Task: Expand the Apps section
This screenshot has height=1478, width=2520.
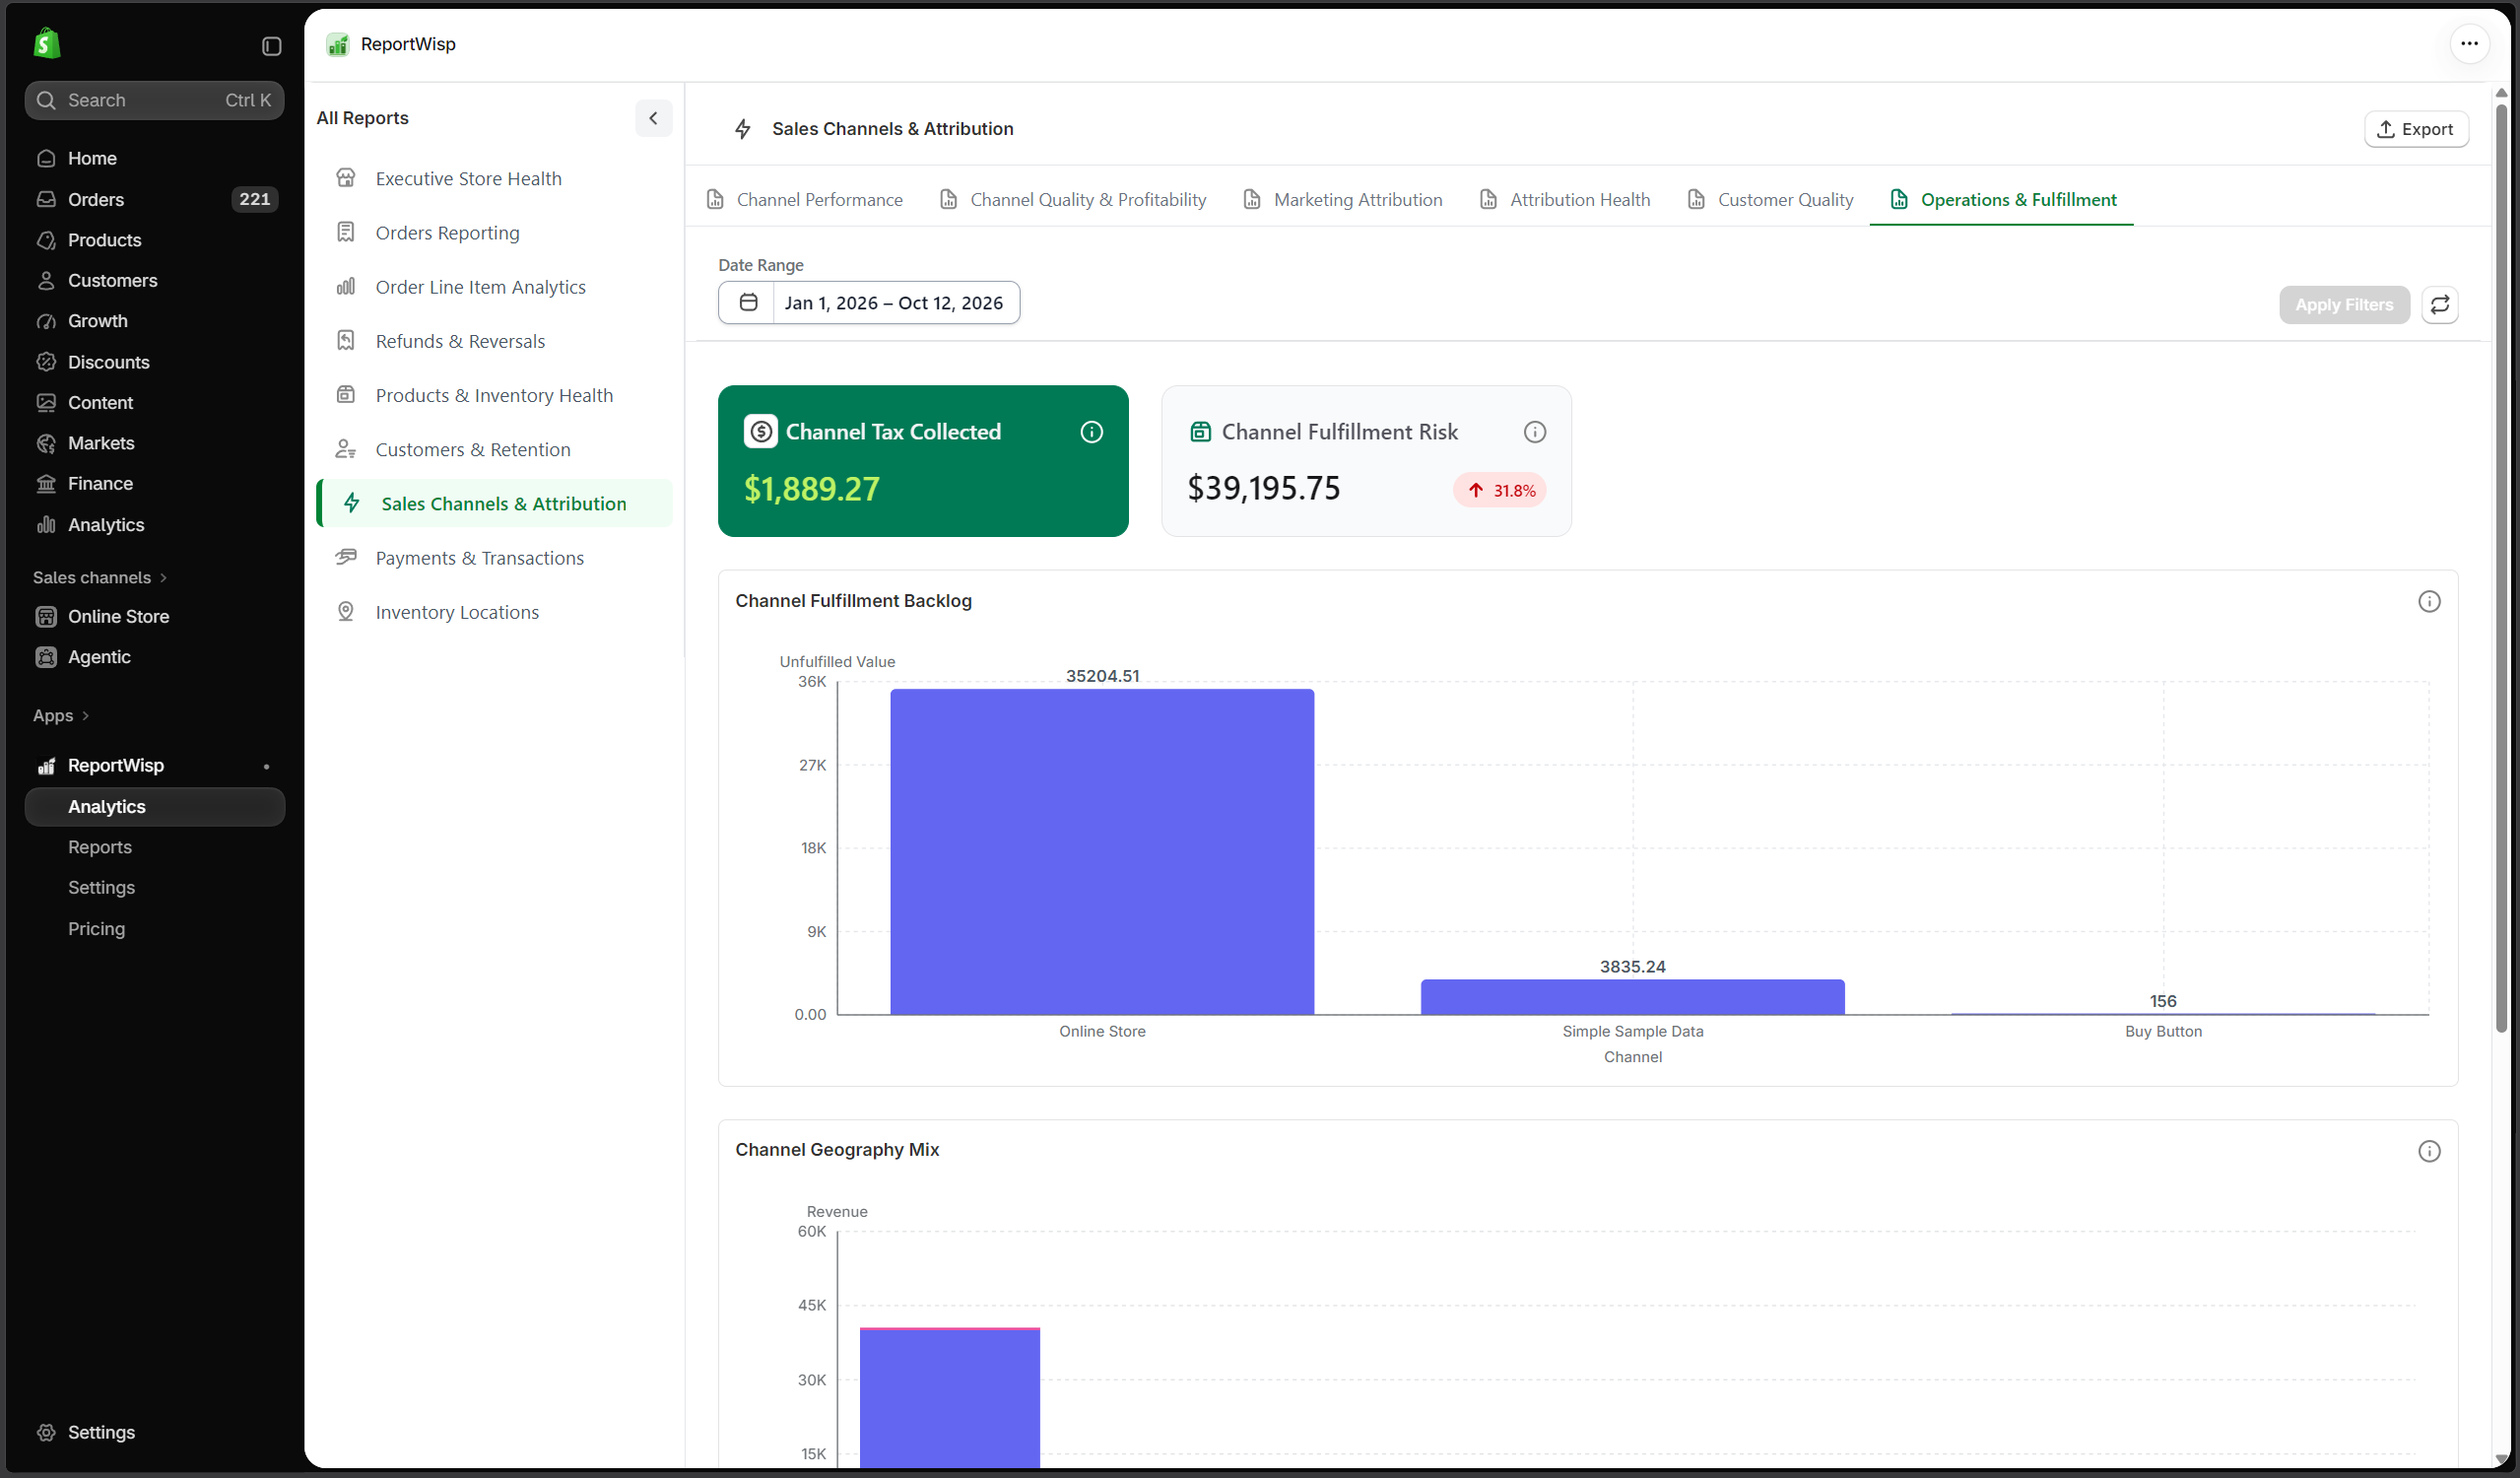Action: 61,716
